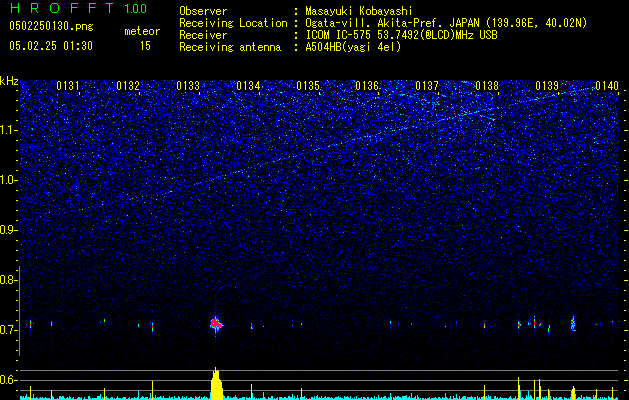Click the 0136 time marker
This screenshot has width=629, height=400.
point(367,85)
